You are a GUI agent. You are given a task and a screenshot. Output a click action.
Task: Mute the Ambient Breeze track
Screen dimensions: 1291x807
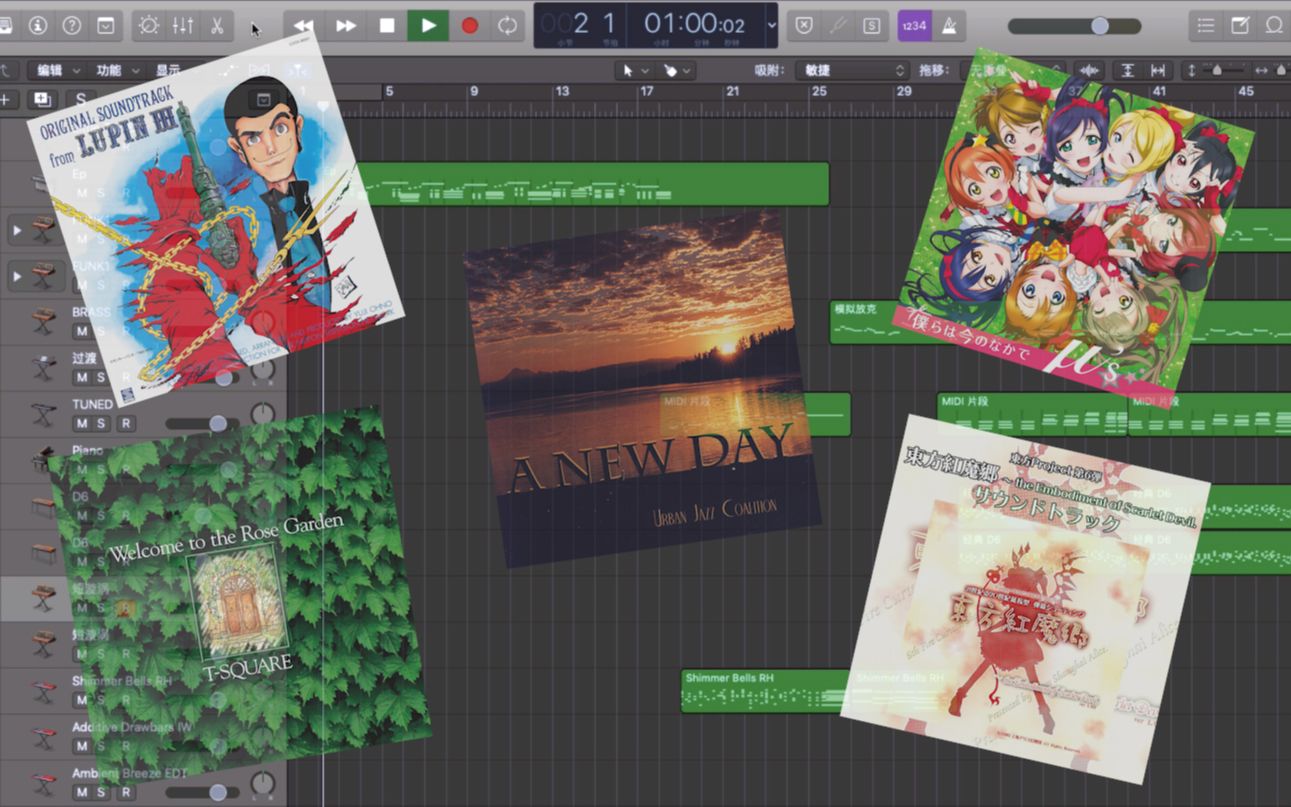pos(82,792)
